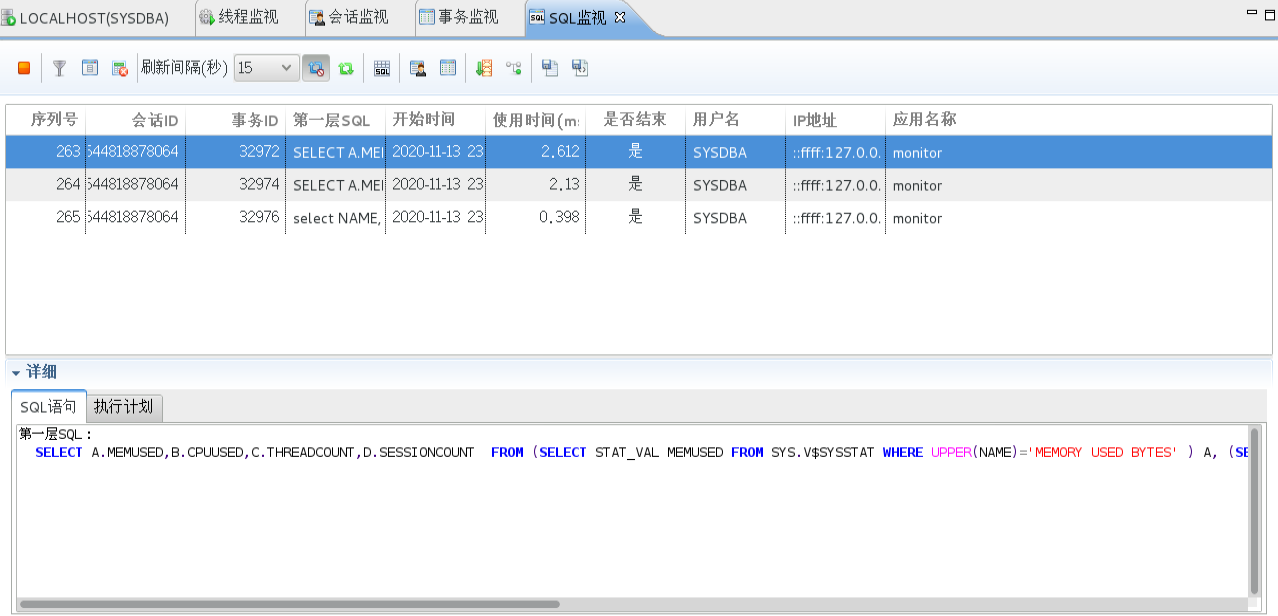The width and height of the screenshot is (1278, 616).
Task: Sort by the 使用时间 column header
Action: click(x=536, y=120)
